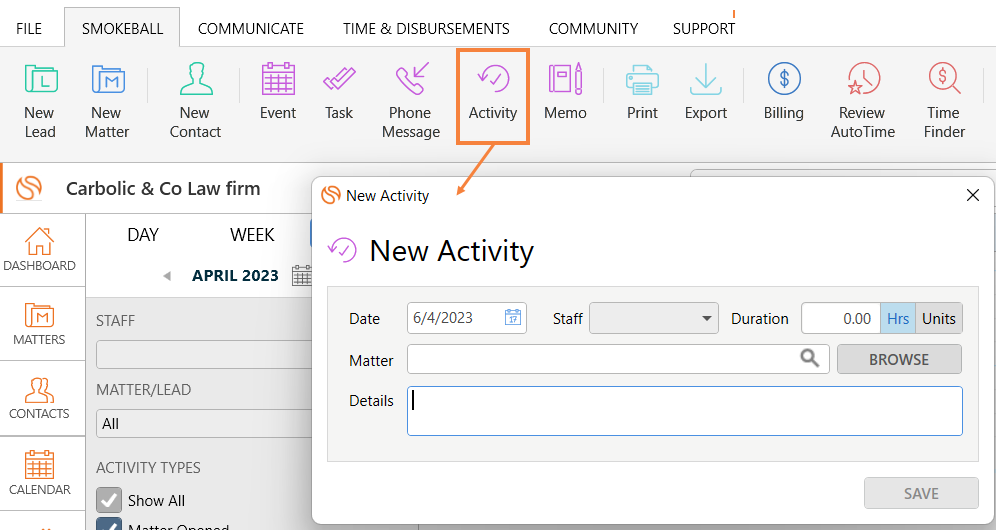Create a Task using the ribbon icon
Screen dimensions: 996x530
point(339,92)
